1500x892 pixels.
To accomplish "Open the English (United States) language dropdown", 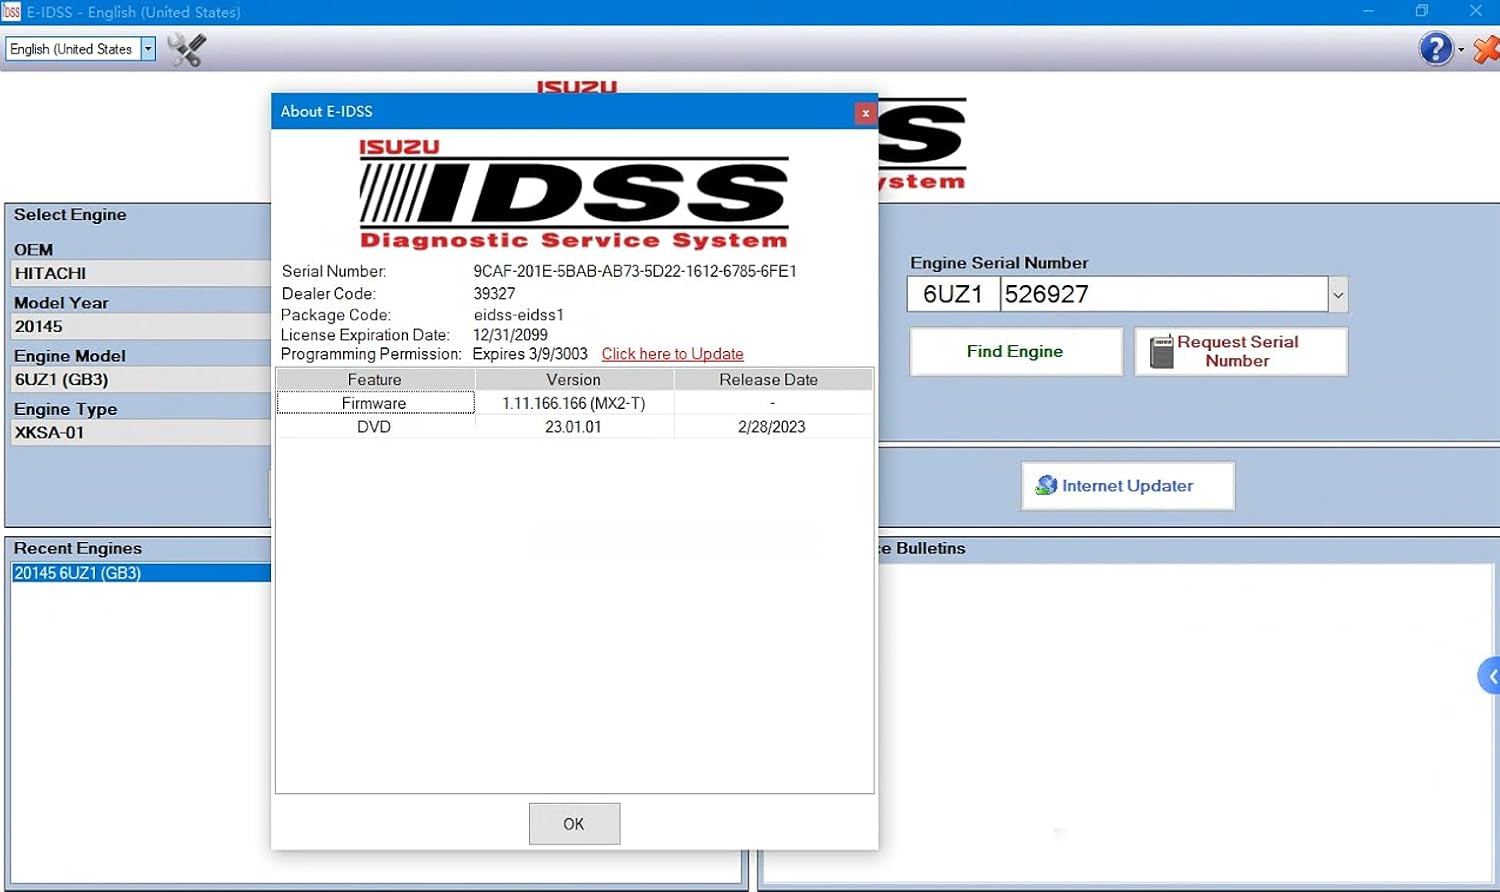I will click(148, 49).
